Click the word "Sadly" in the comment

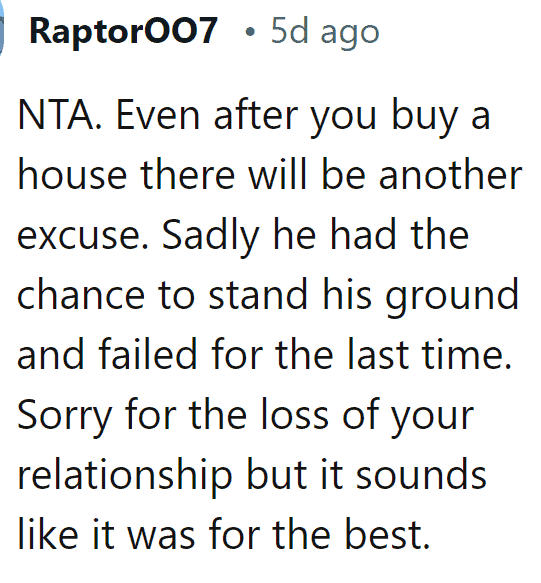[210, 236]
